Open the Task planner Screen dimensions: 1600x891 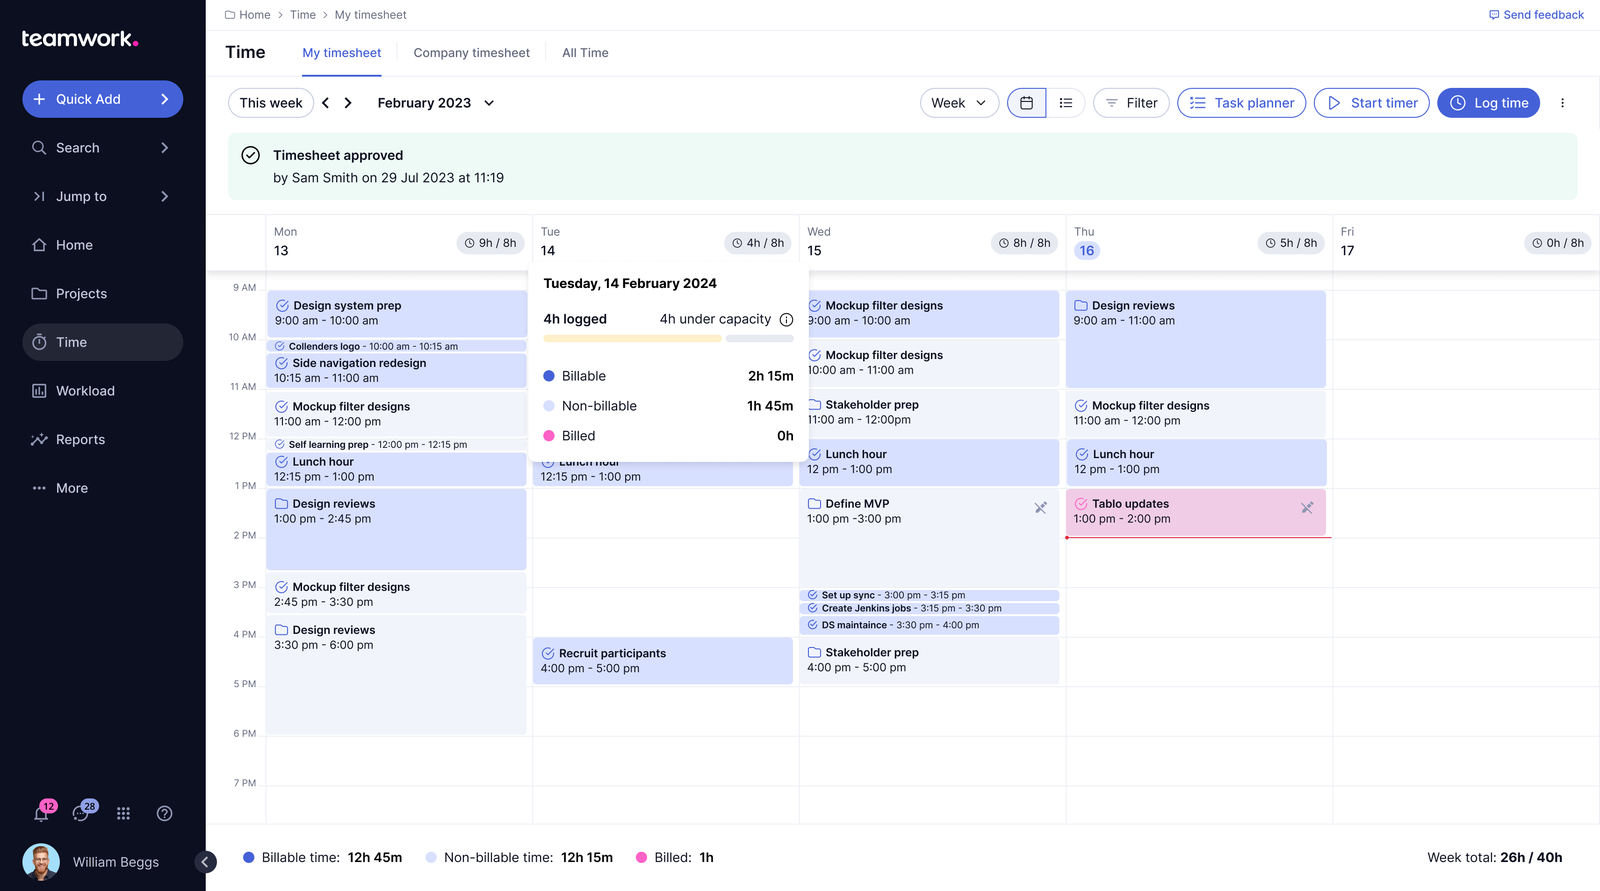point(1242,103)
